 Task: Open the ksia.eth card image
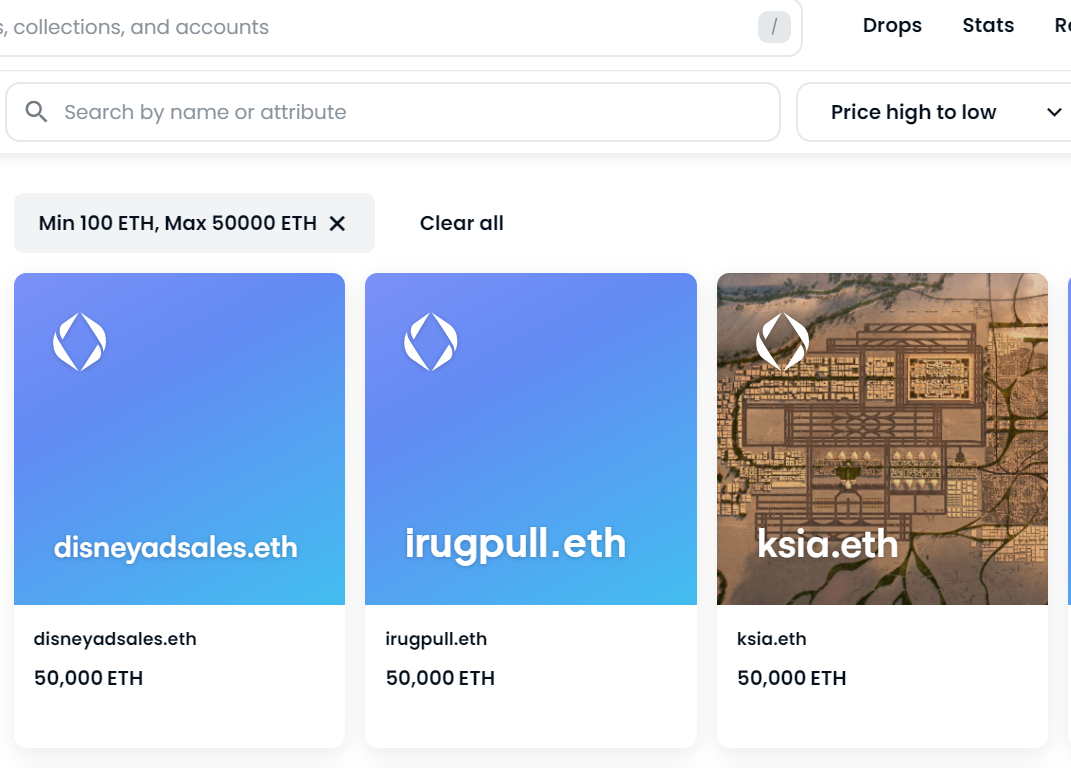(882, 439)
